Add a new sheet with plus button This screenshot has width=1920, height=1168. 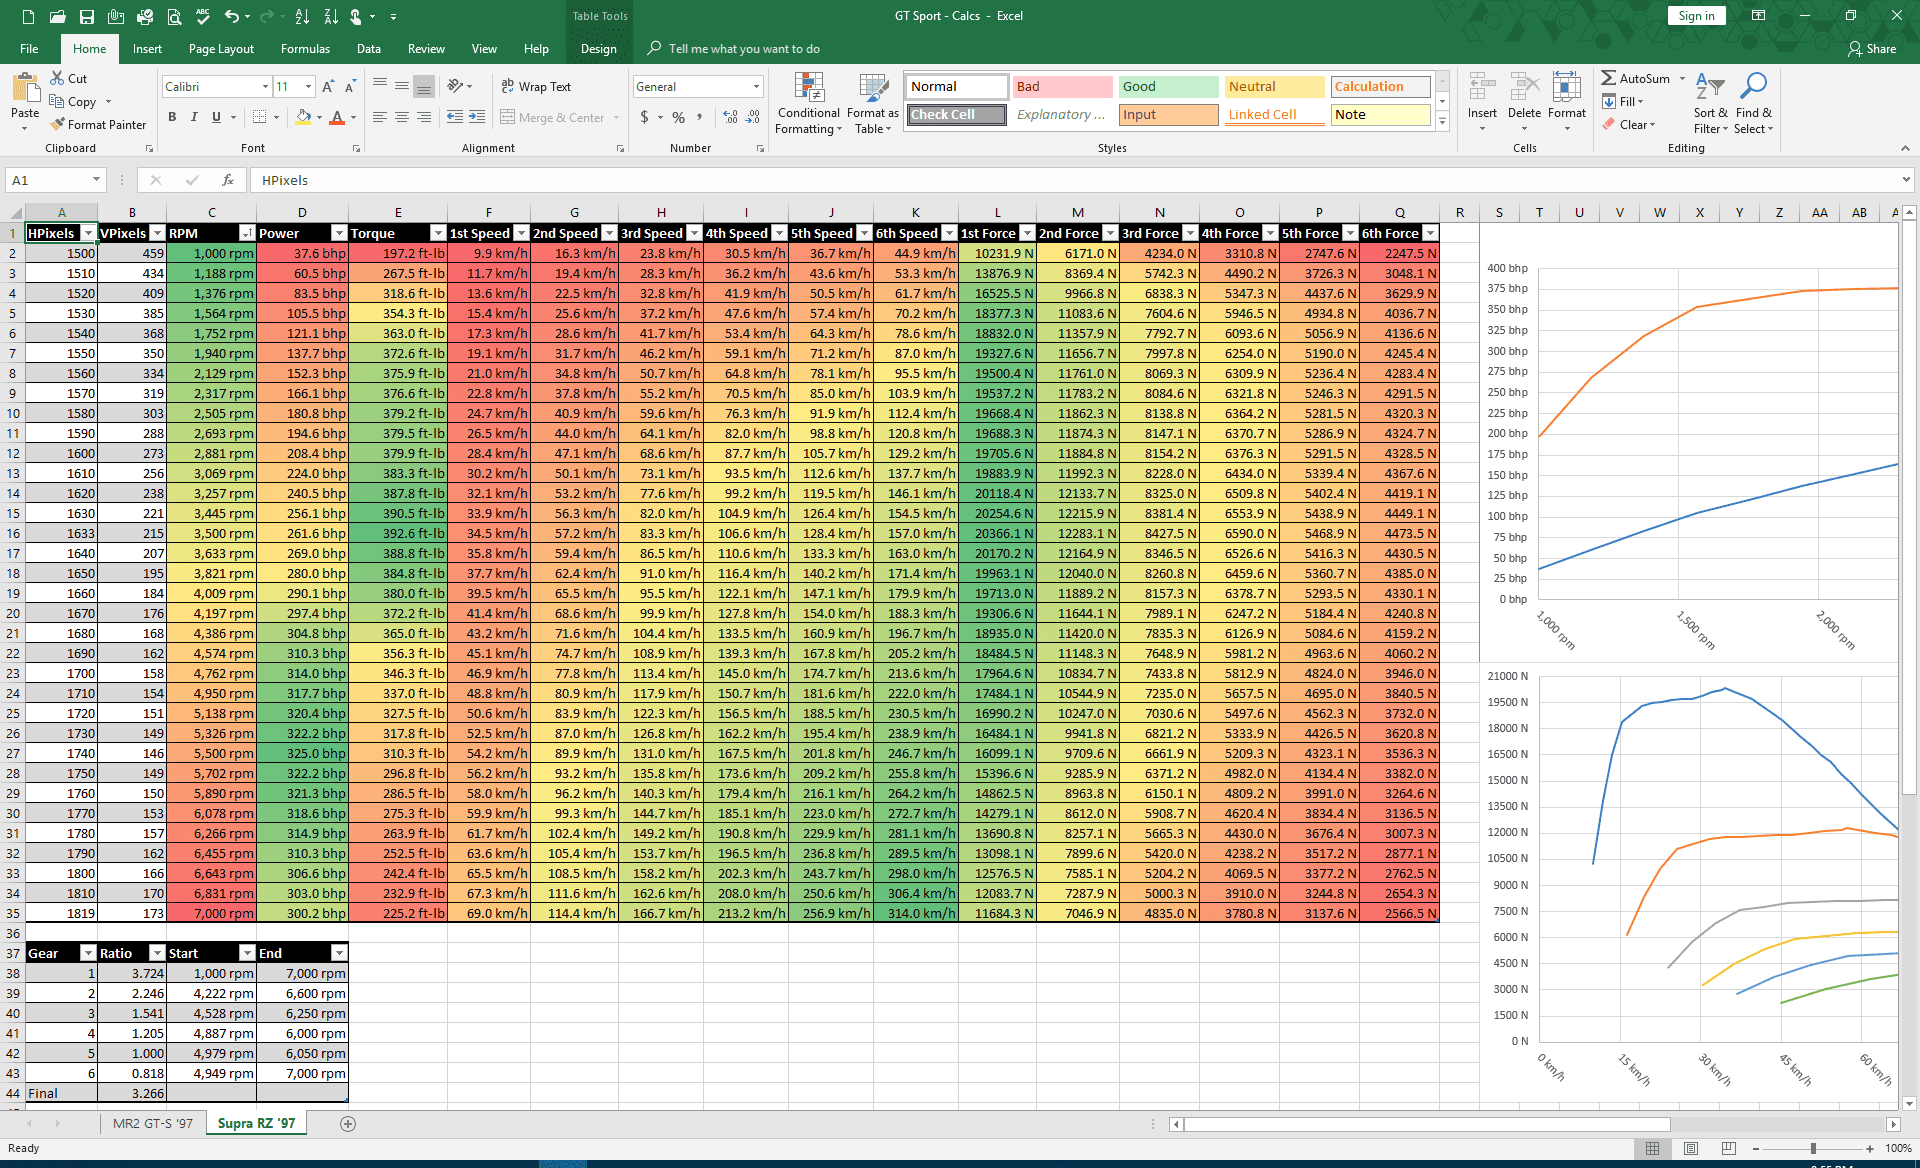pos(348,1123)
